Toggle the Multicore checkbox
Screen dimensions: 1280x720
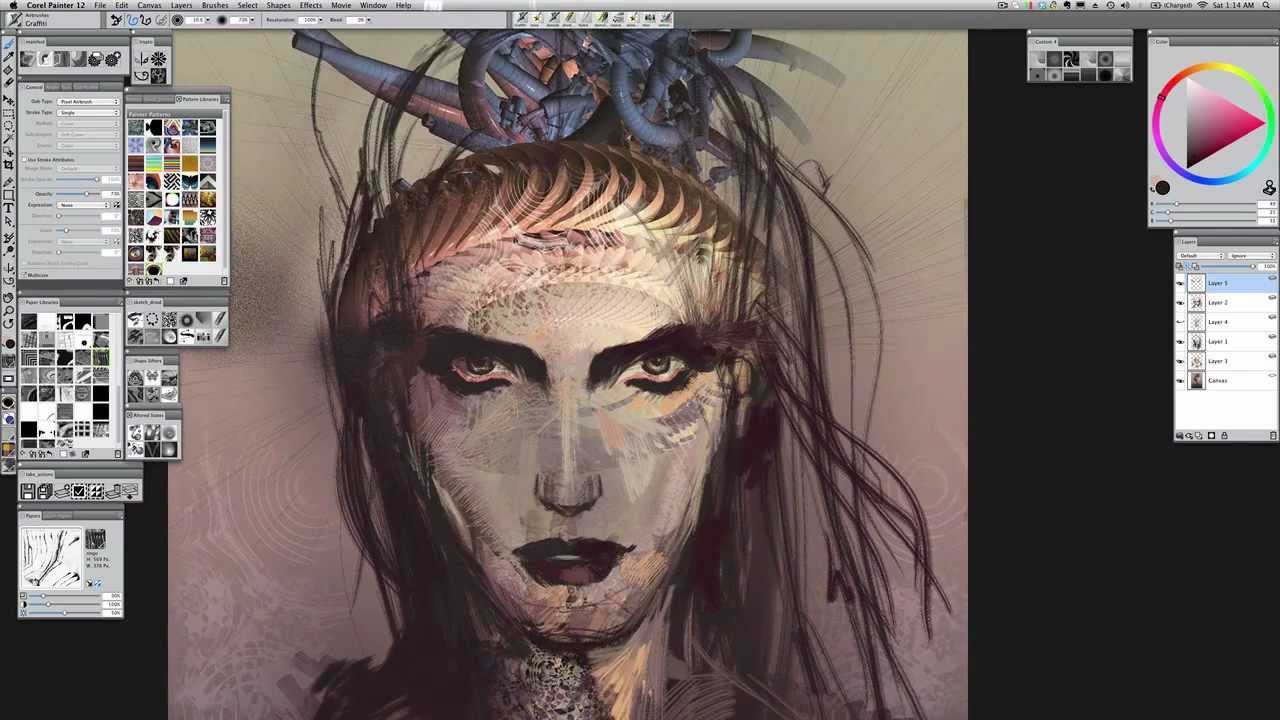[x=24, y=275]
